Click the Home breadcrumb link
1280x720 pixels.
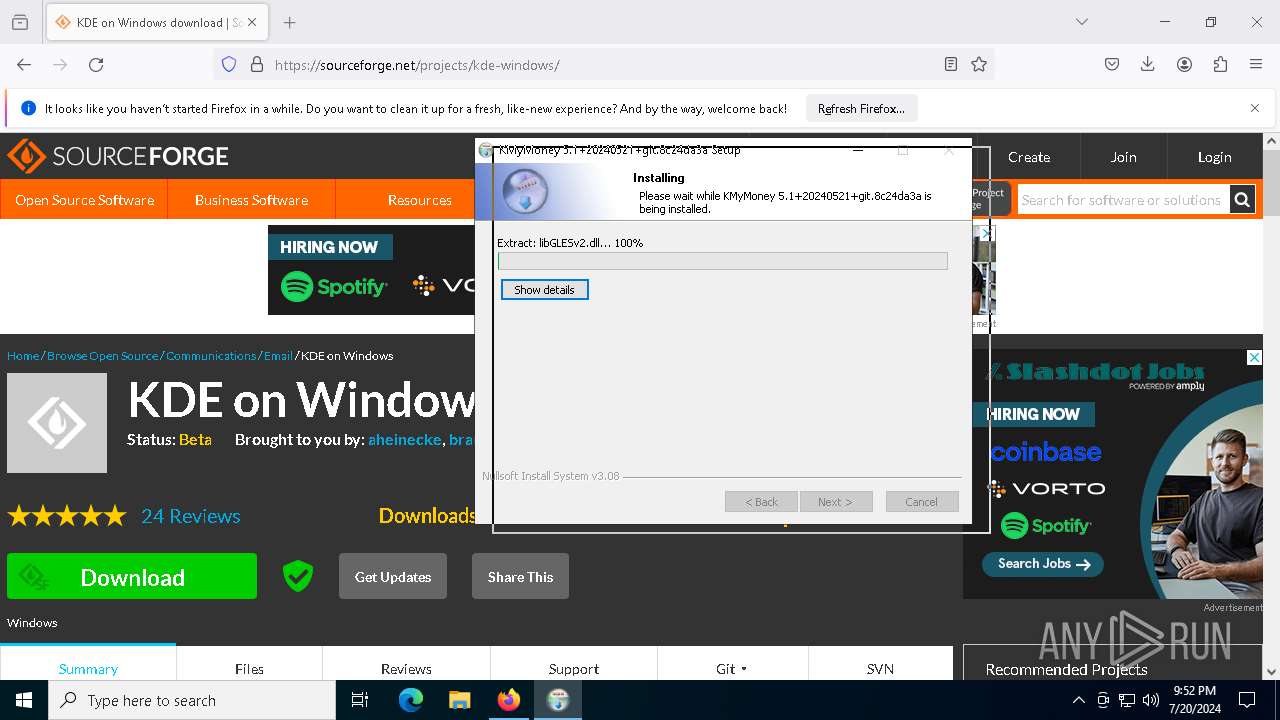tap(23, 356)
